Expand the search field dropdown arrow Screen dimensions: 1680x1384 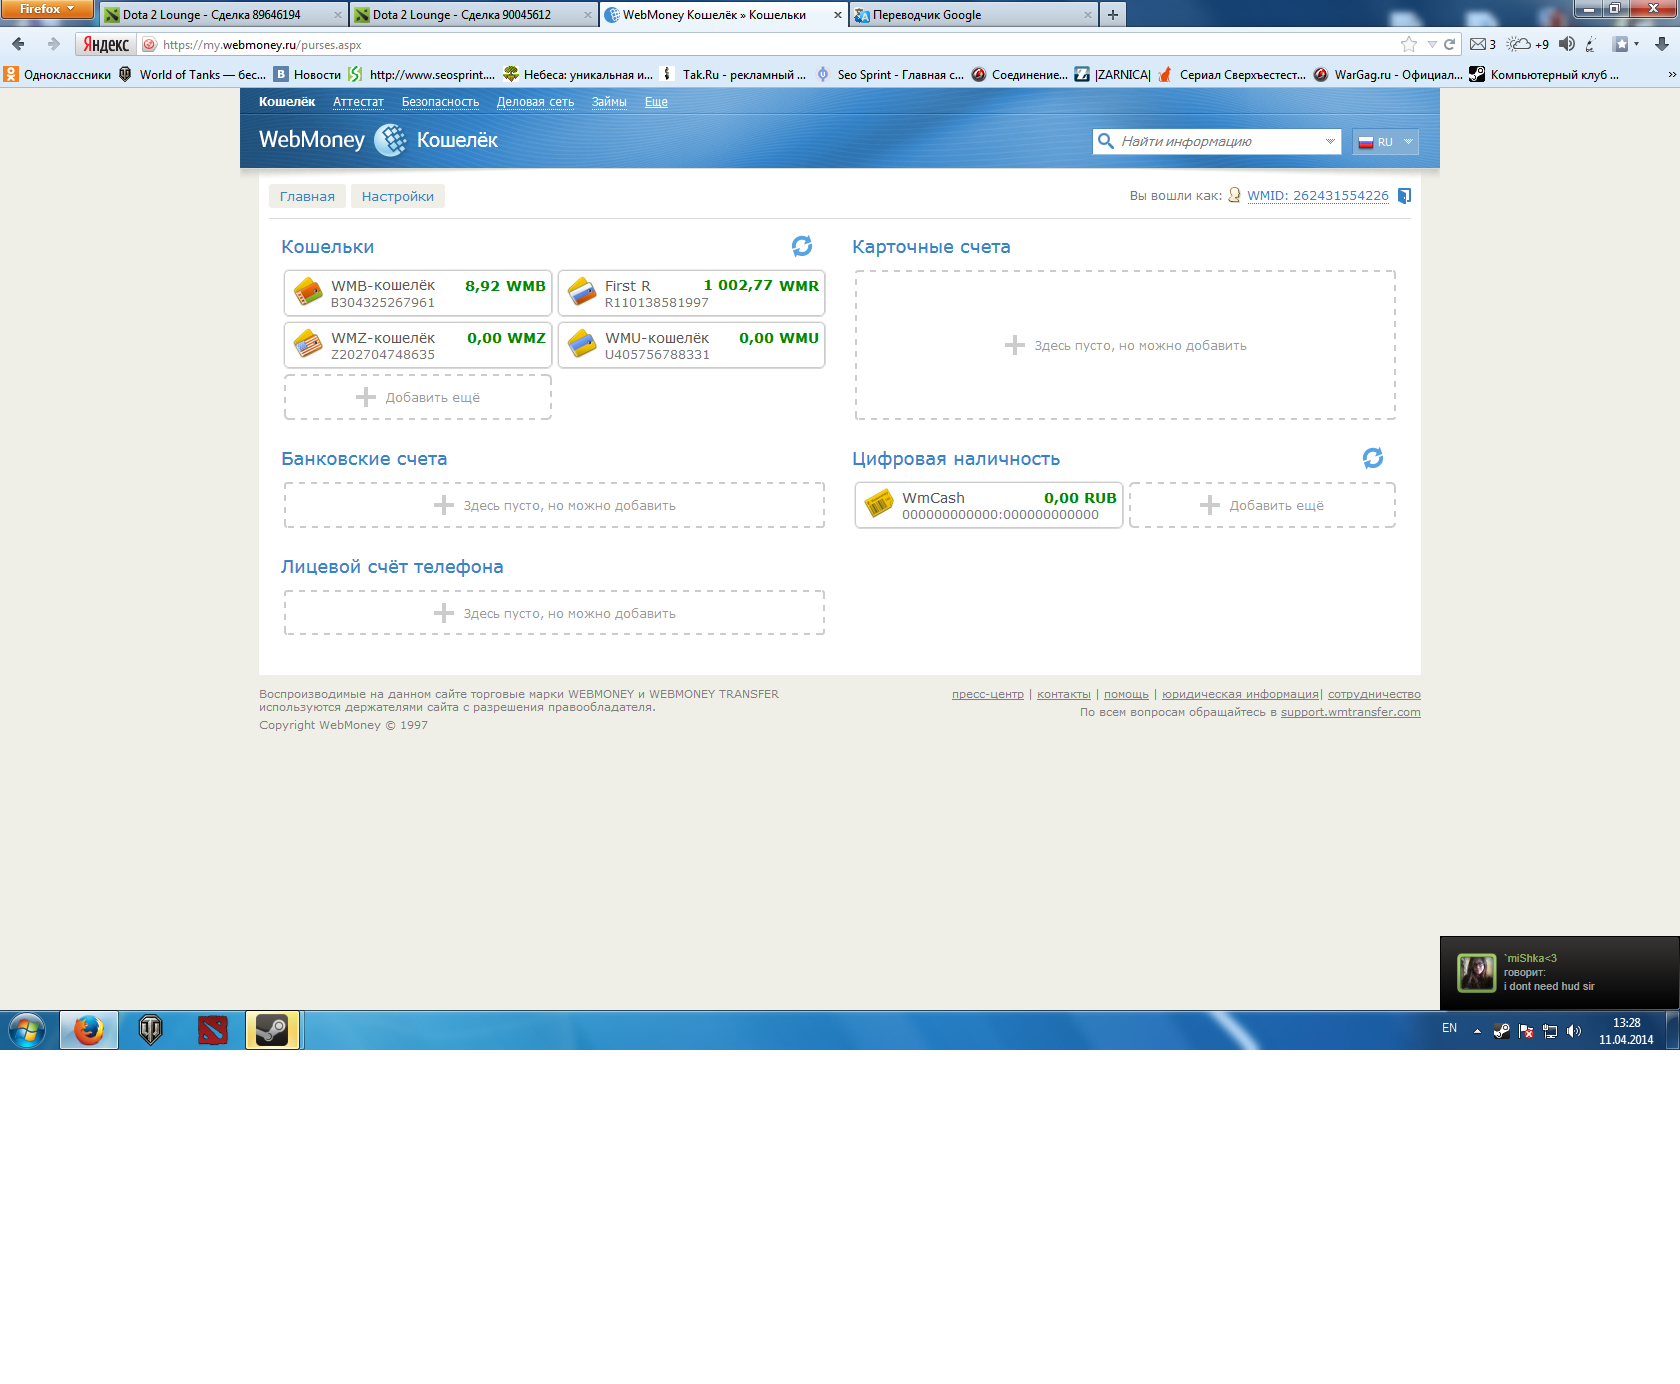coord(1330,141)
